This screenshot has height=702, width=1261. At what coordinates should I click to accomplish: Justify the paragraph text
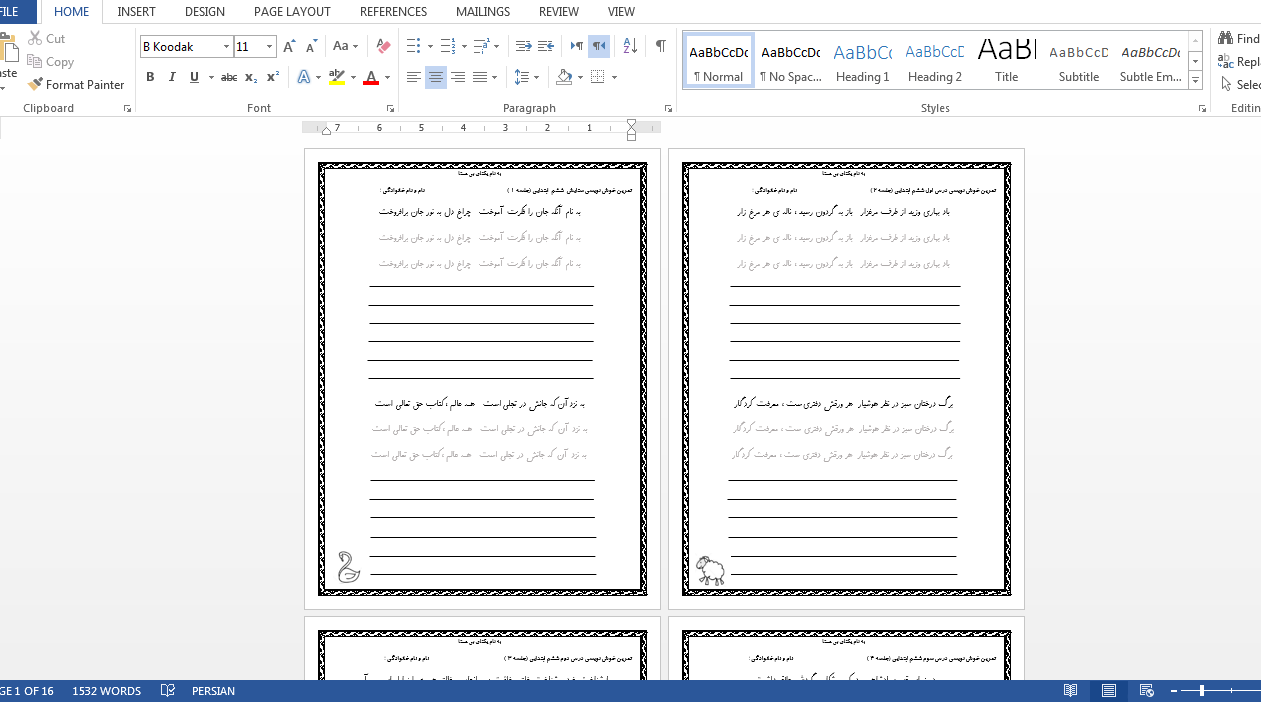pos(480,77)
